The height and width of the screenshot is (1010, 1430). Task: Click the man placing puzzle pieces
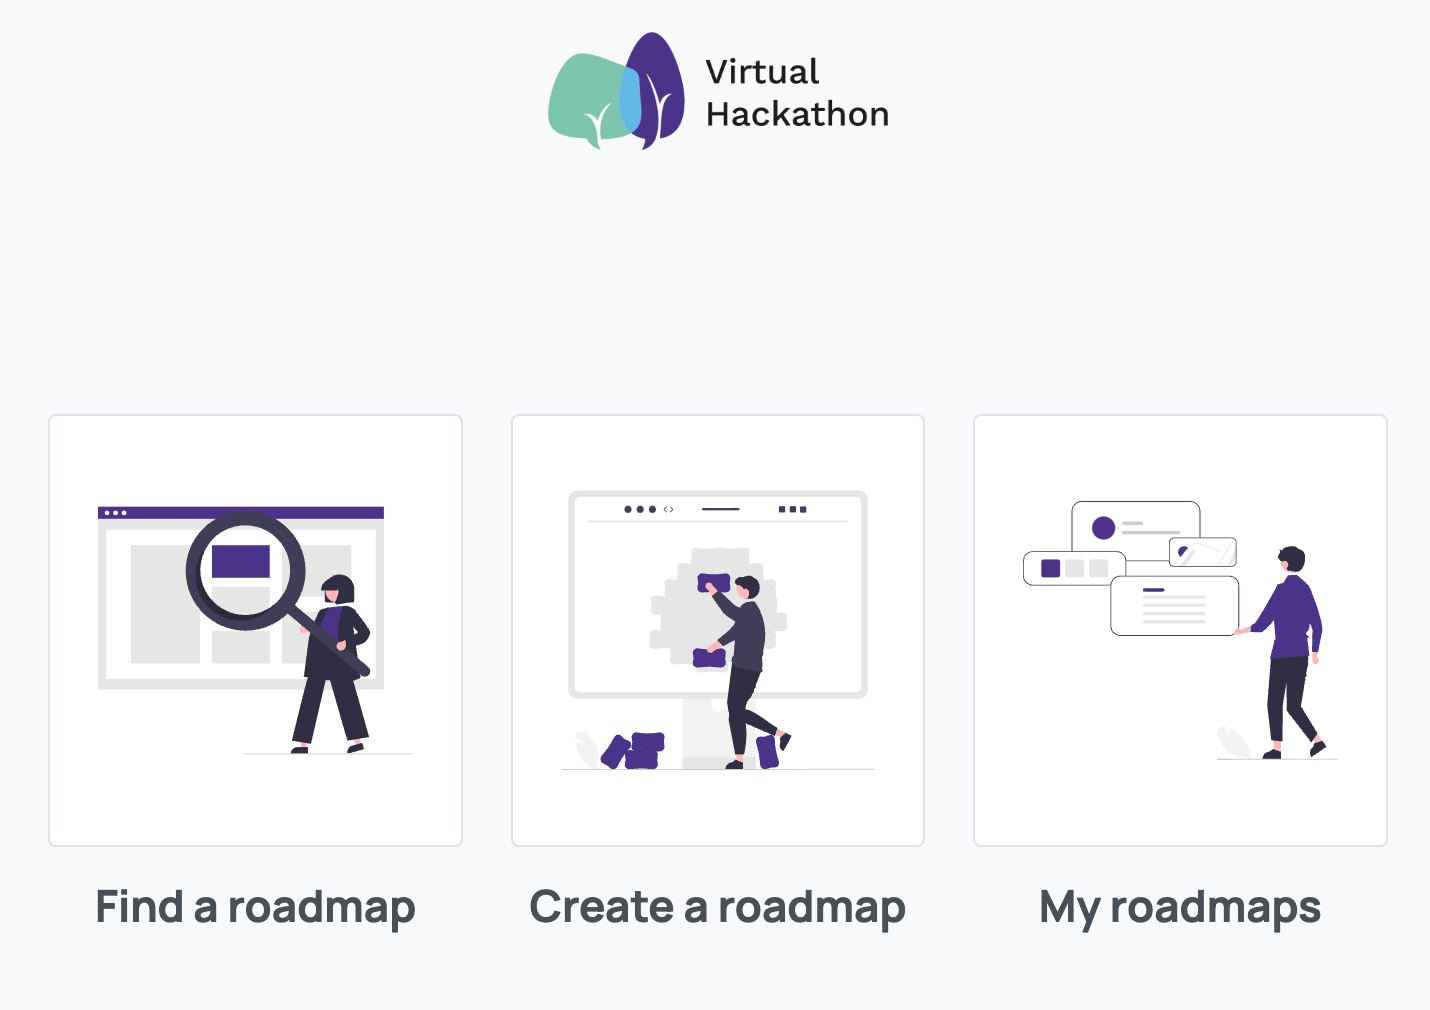pyautogui.click(x=745, y=671)
